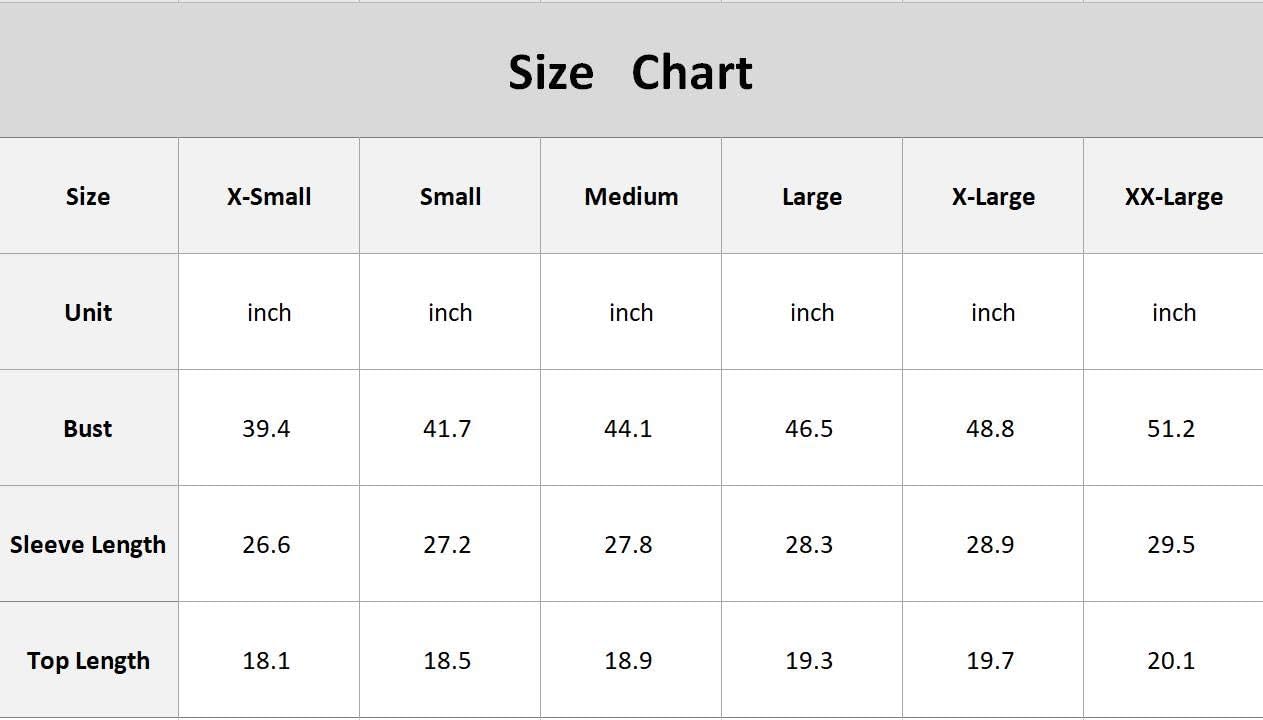
Task: Click the Unit row label
Action: click(x=89, y=312)
